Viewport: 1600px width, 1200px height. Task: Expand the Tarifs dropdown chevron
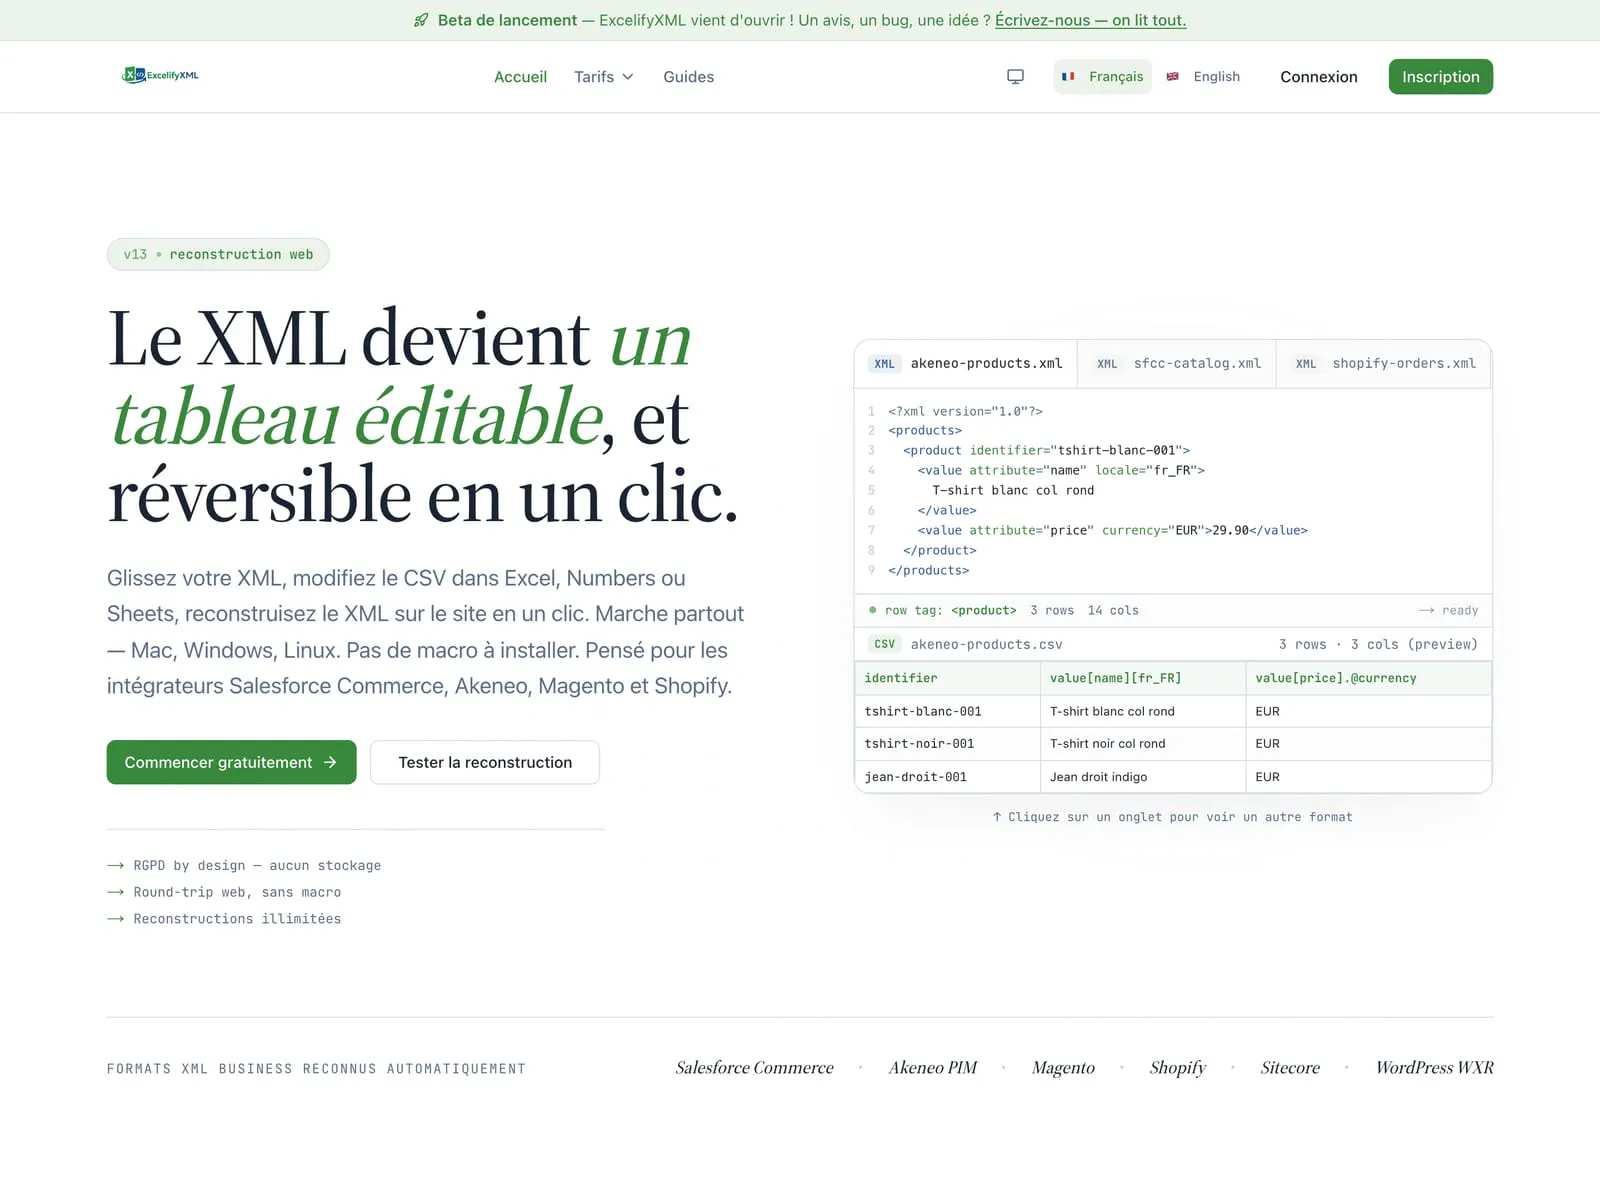coord(628,77)
